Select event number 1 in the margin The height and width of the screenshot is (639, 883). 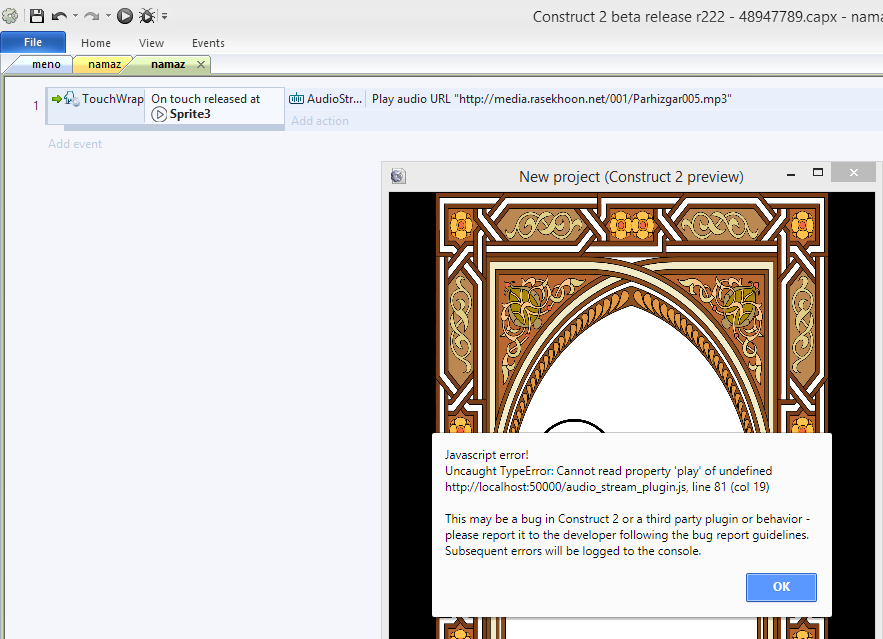click(36, 105)
